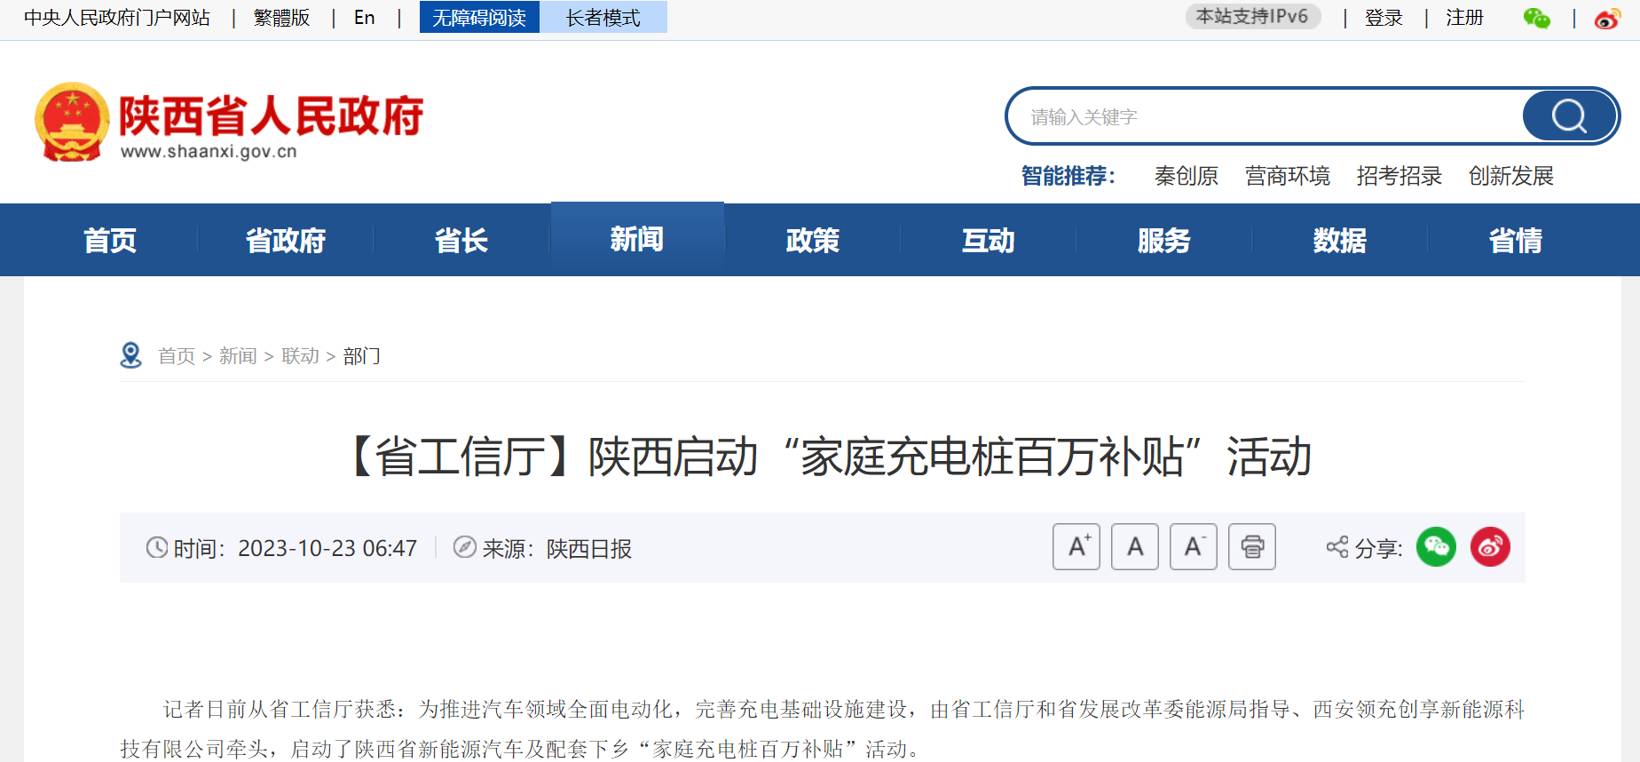Viewport: 1640px width, 762px height.
Task: Enable 长者模式 elder mode
Action: click(x=603, y=18)
